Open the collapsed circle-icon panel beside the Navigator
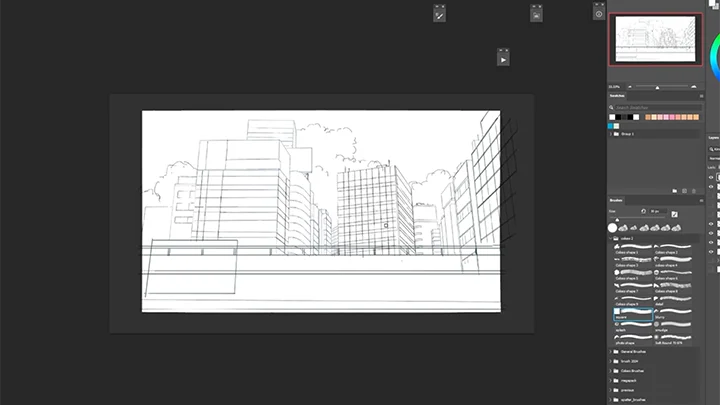 pyautogui.click(x=599, y=14)
